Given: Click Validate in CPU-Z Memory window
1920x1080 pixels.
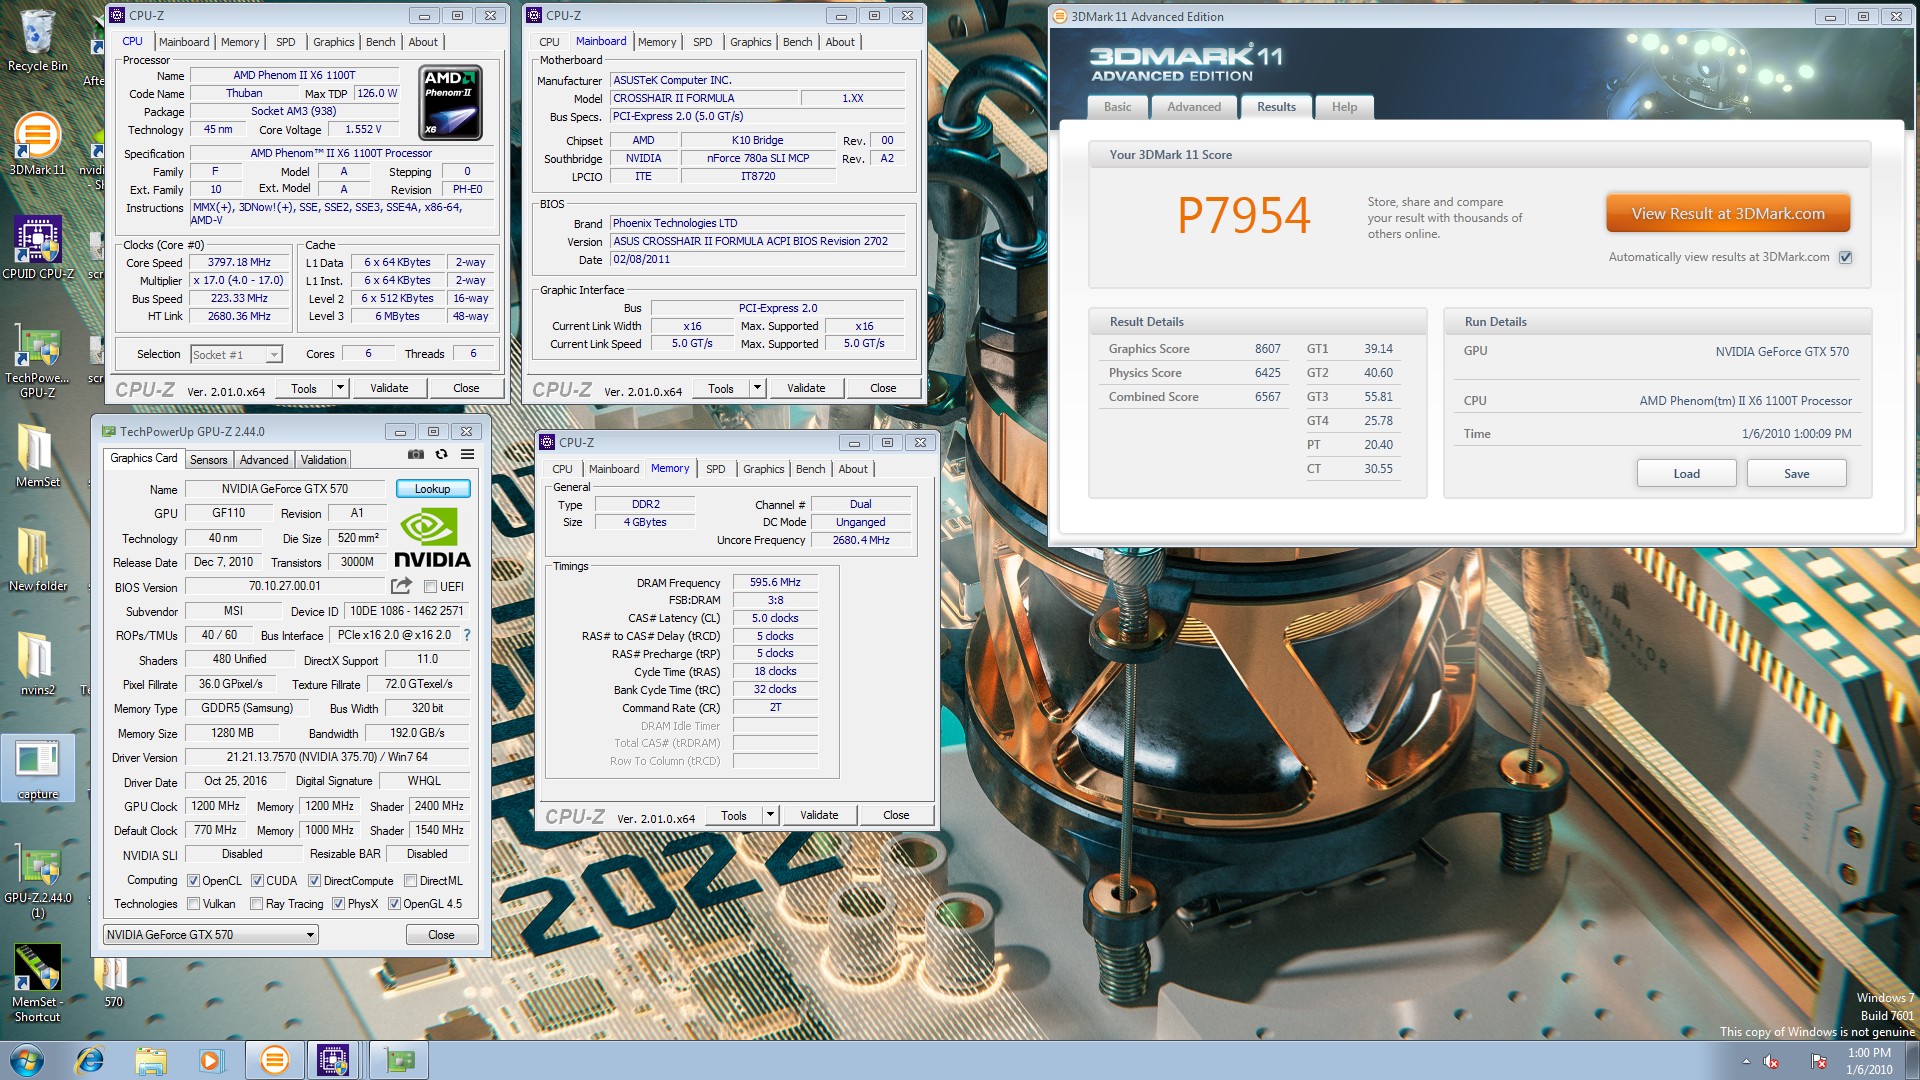Looking at the screenshot, I should point(819,815).
